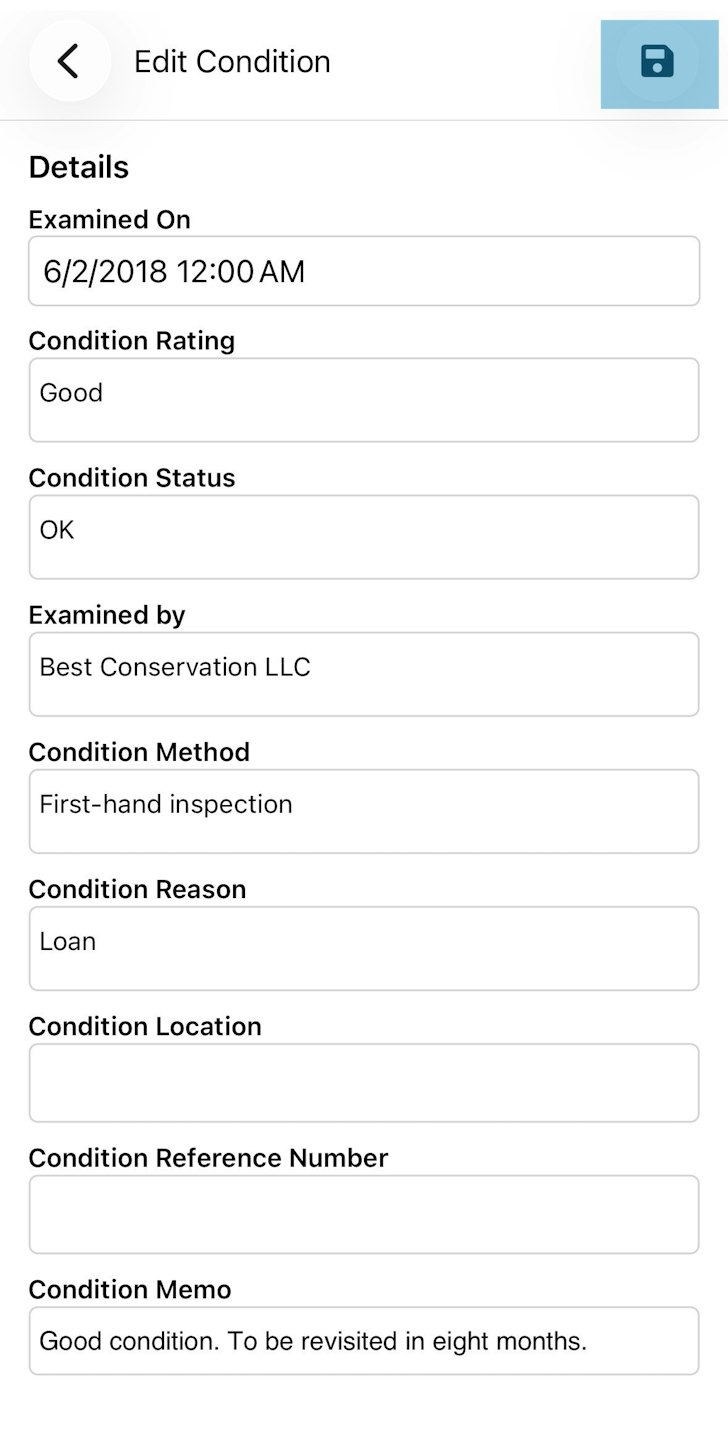Open the First-hand inspection method field
The width and height of the screenshot is (728, 1440).
364,811
